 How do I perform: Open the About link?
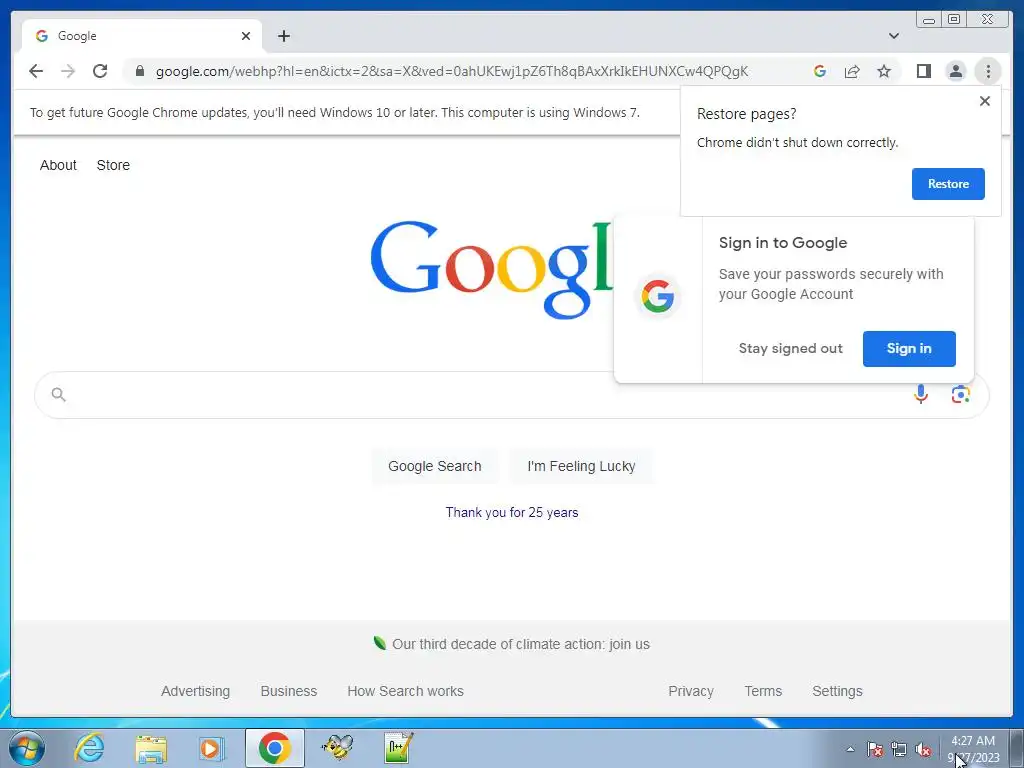click(58, 165)
